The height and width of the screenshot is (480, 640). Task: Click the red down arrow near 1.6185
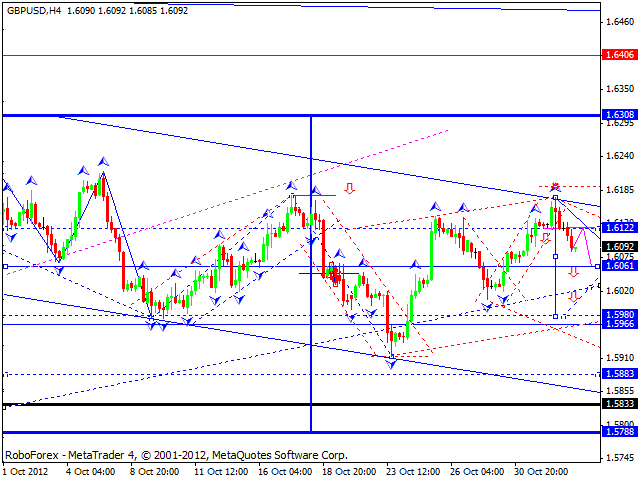[x=555, y=186]
